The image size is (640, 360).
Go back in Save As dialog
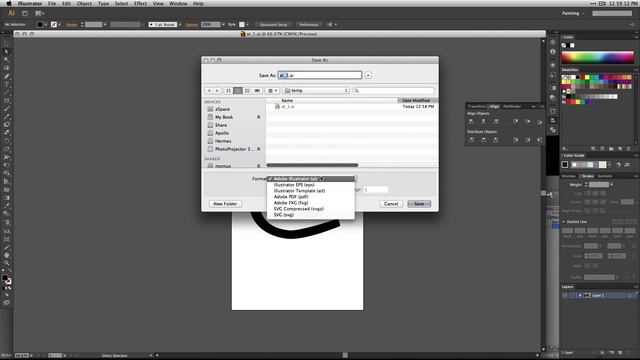pos(209,91)
